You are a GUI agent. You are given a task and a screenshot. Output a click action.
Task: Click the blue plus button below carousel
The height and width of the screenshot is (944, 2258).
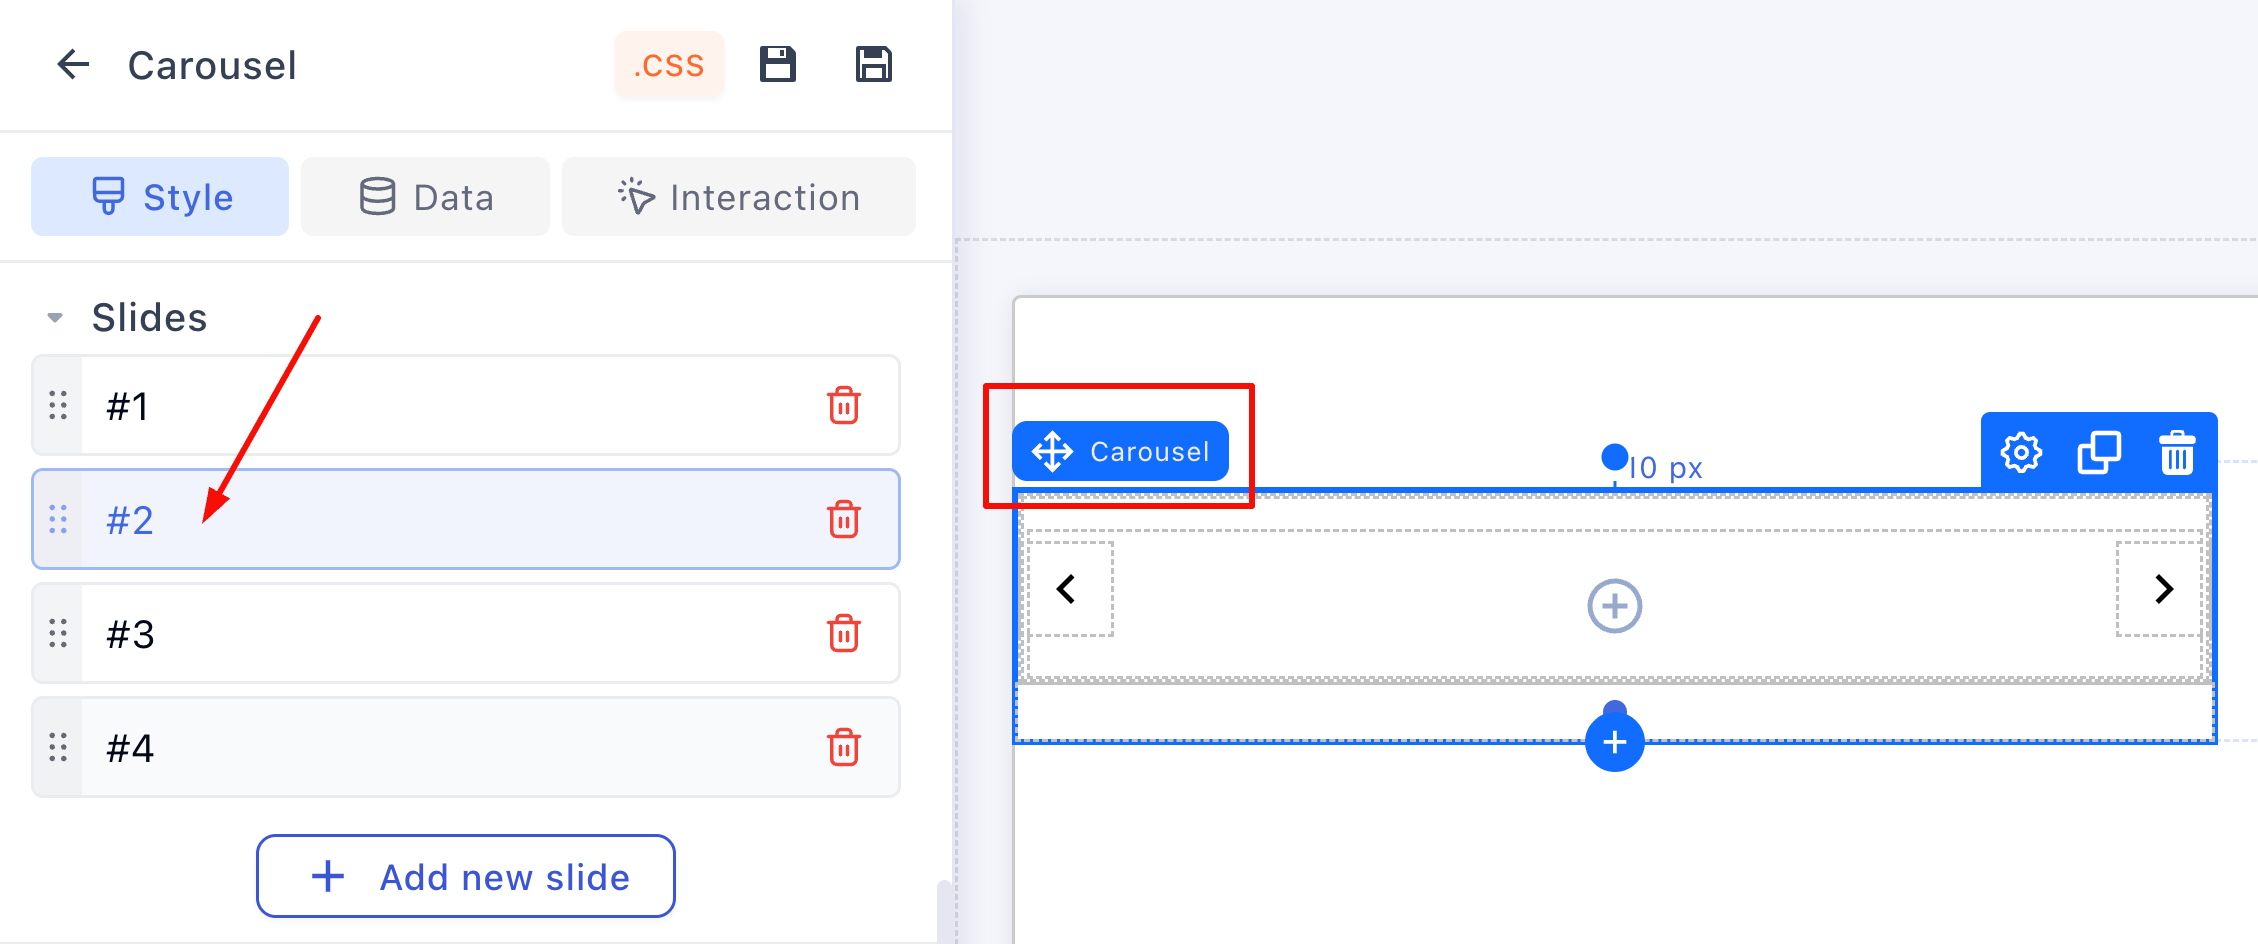click(x=1615, y=742)
